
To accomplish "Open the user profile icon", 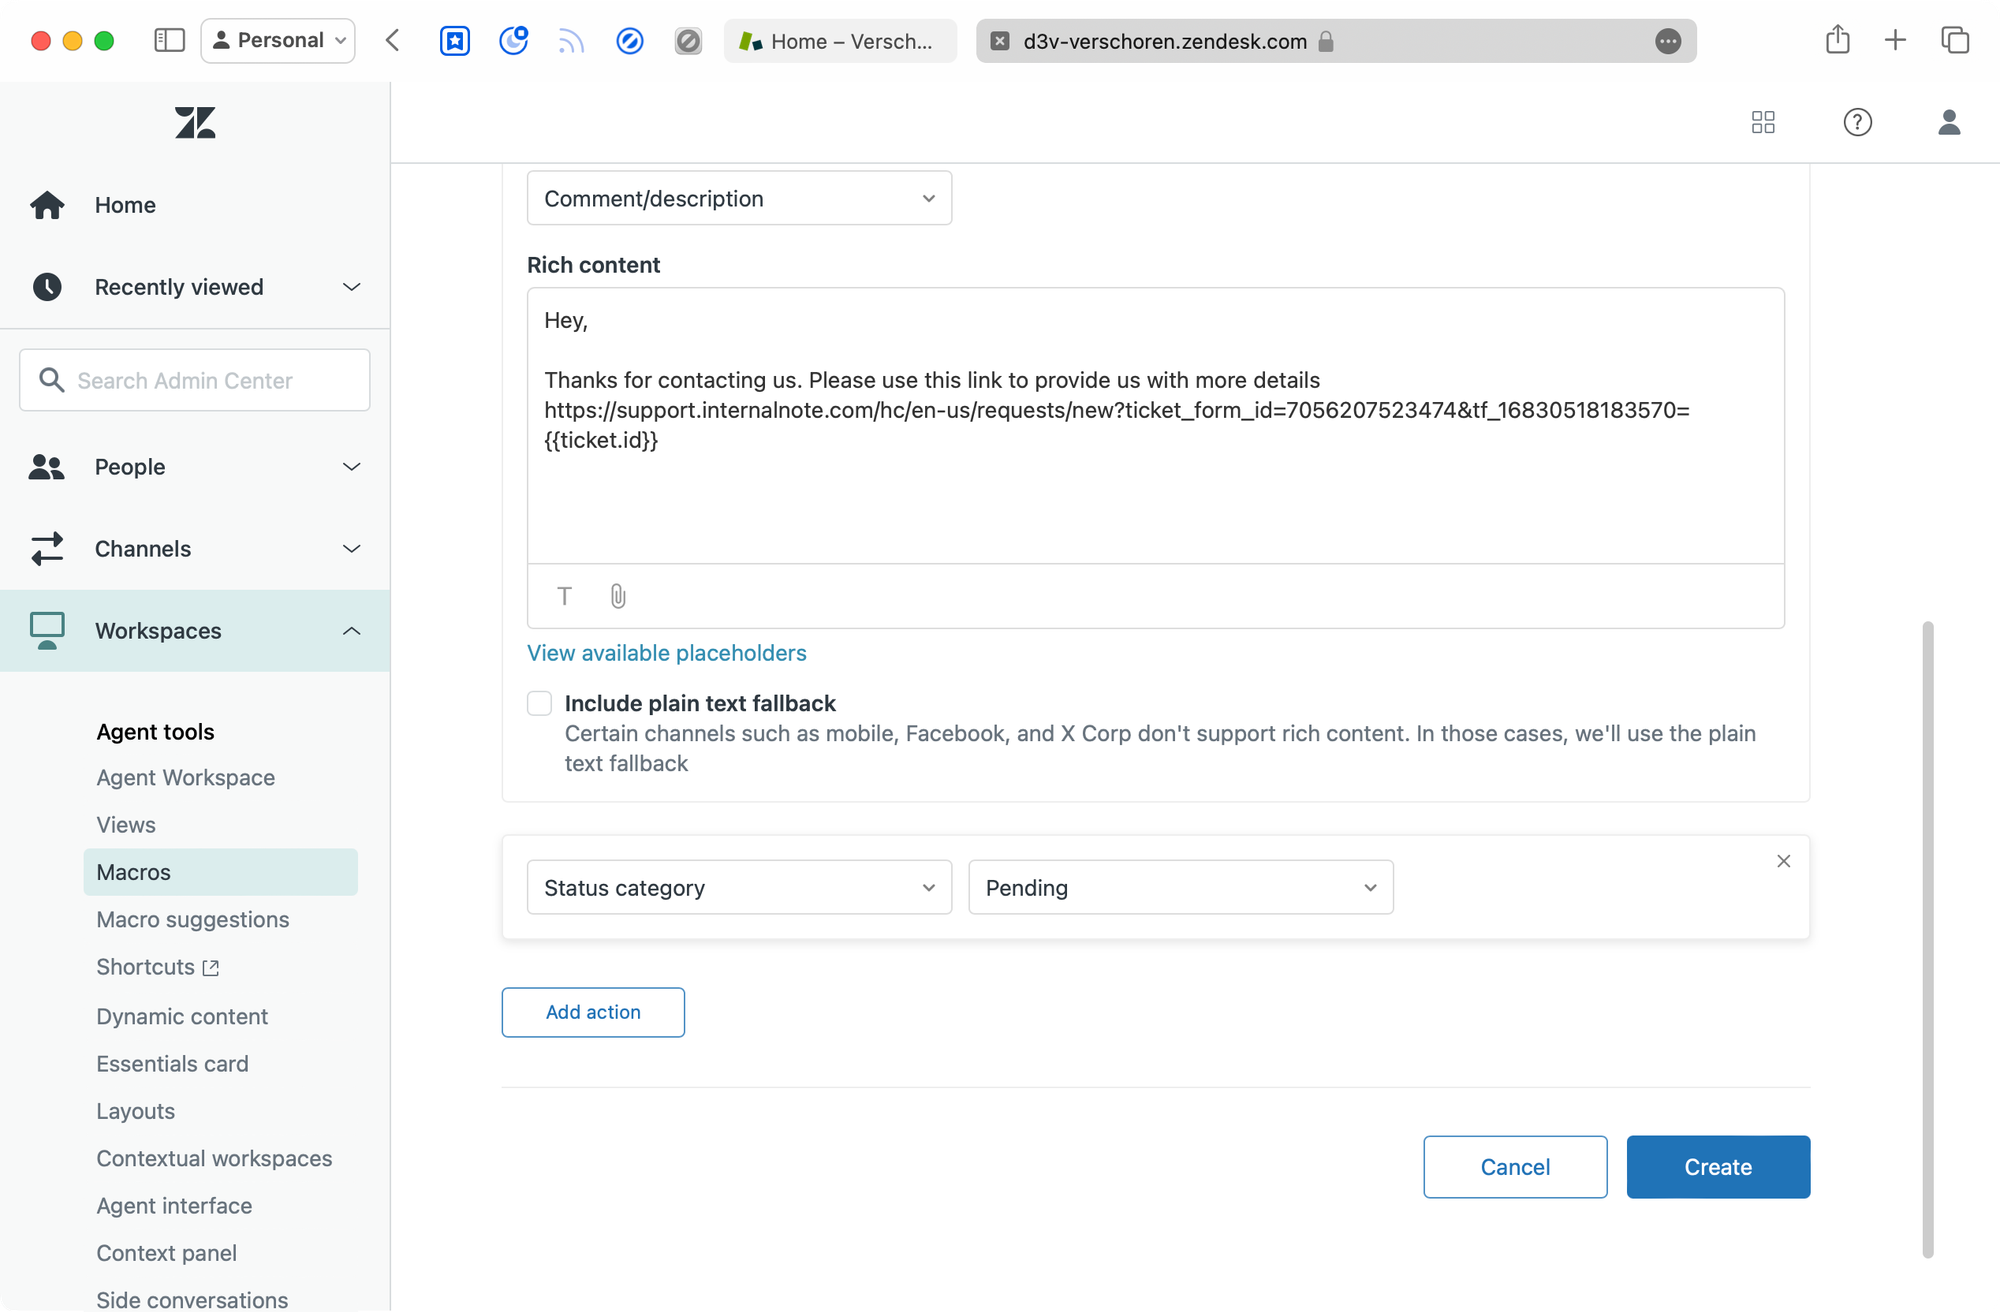I will tap(1948, 122).
